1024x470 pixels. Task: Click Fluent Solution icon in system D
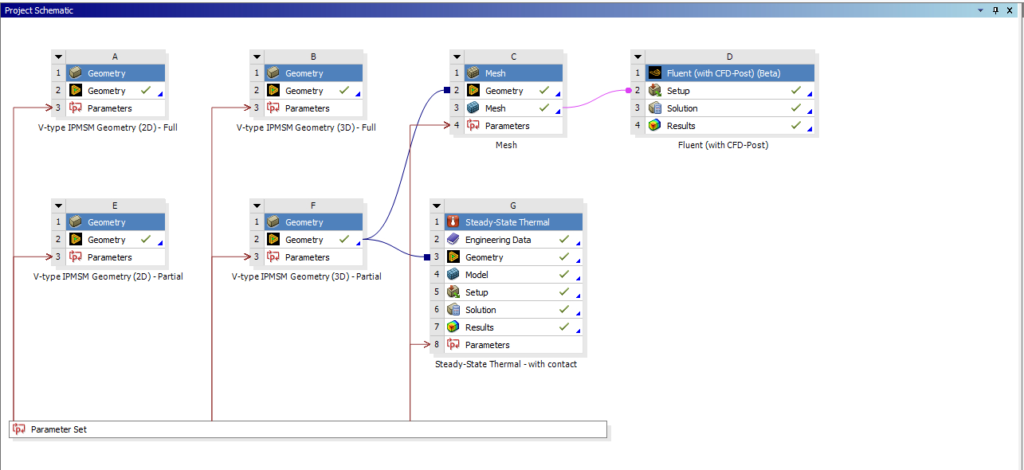654,108
